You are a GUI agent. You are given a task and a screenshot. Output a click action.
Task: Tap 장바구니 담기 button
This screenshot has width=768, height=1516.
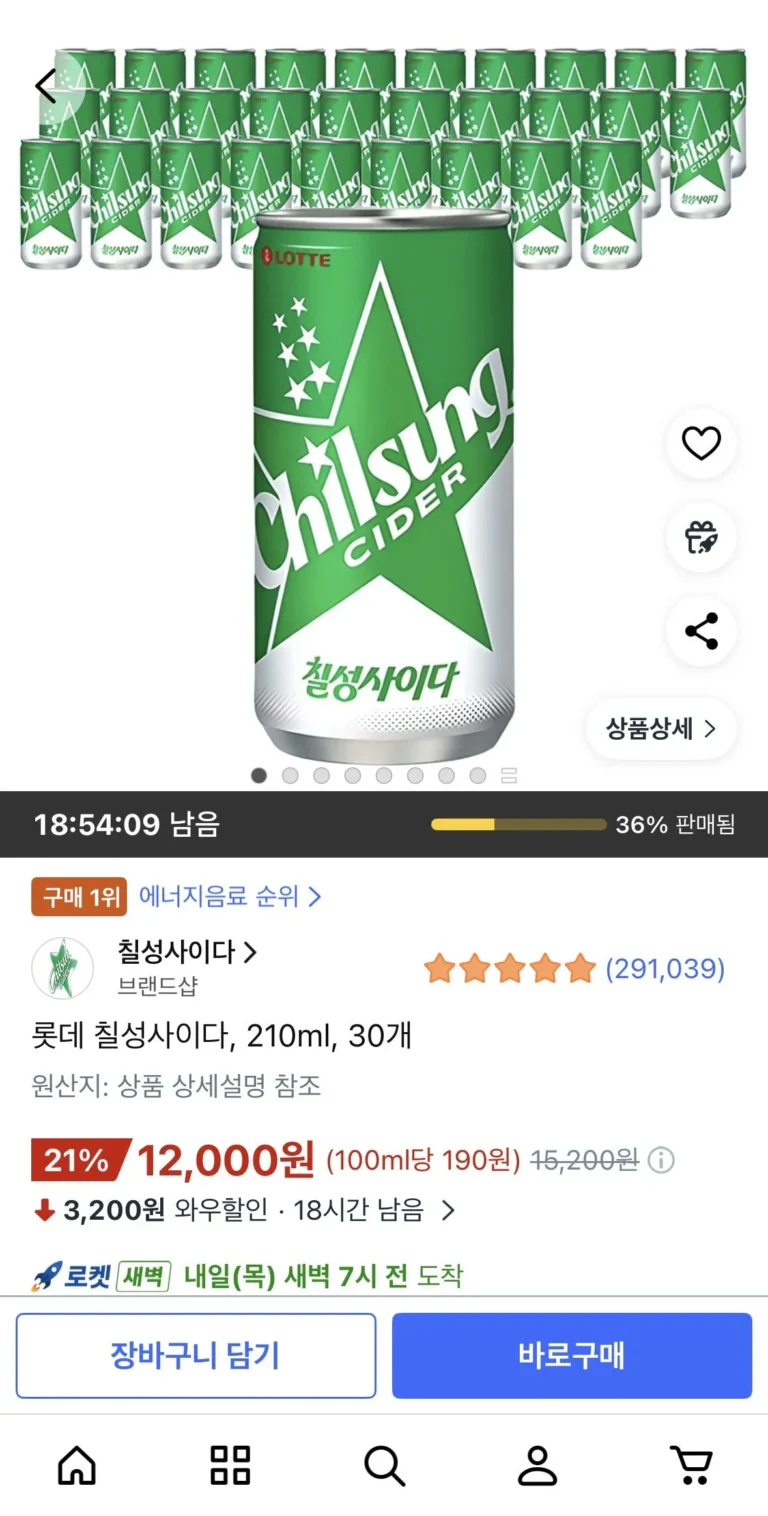point(196,1355)
